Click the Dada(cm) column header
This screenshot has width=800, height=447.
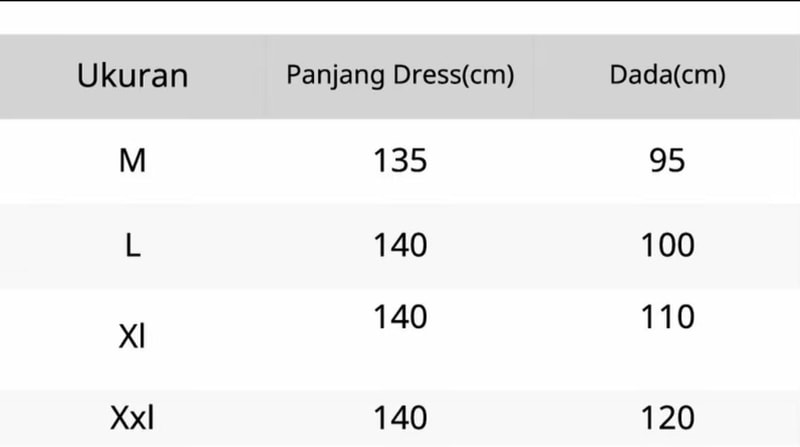[x=667, y=76]
